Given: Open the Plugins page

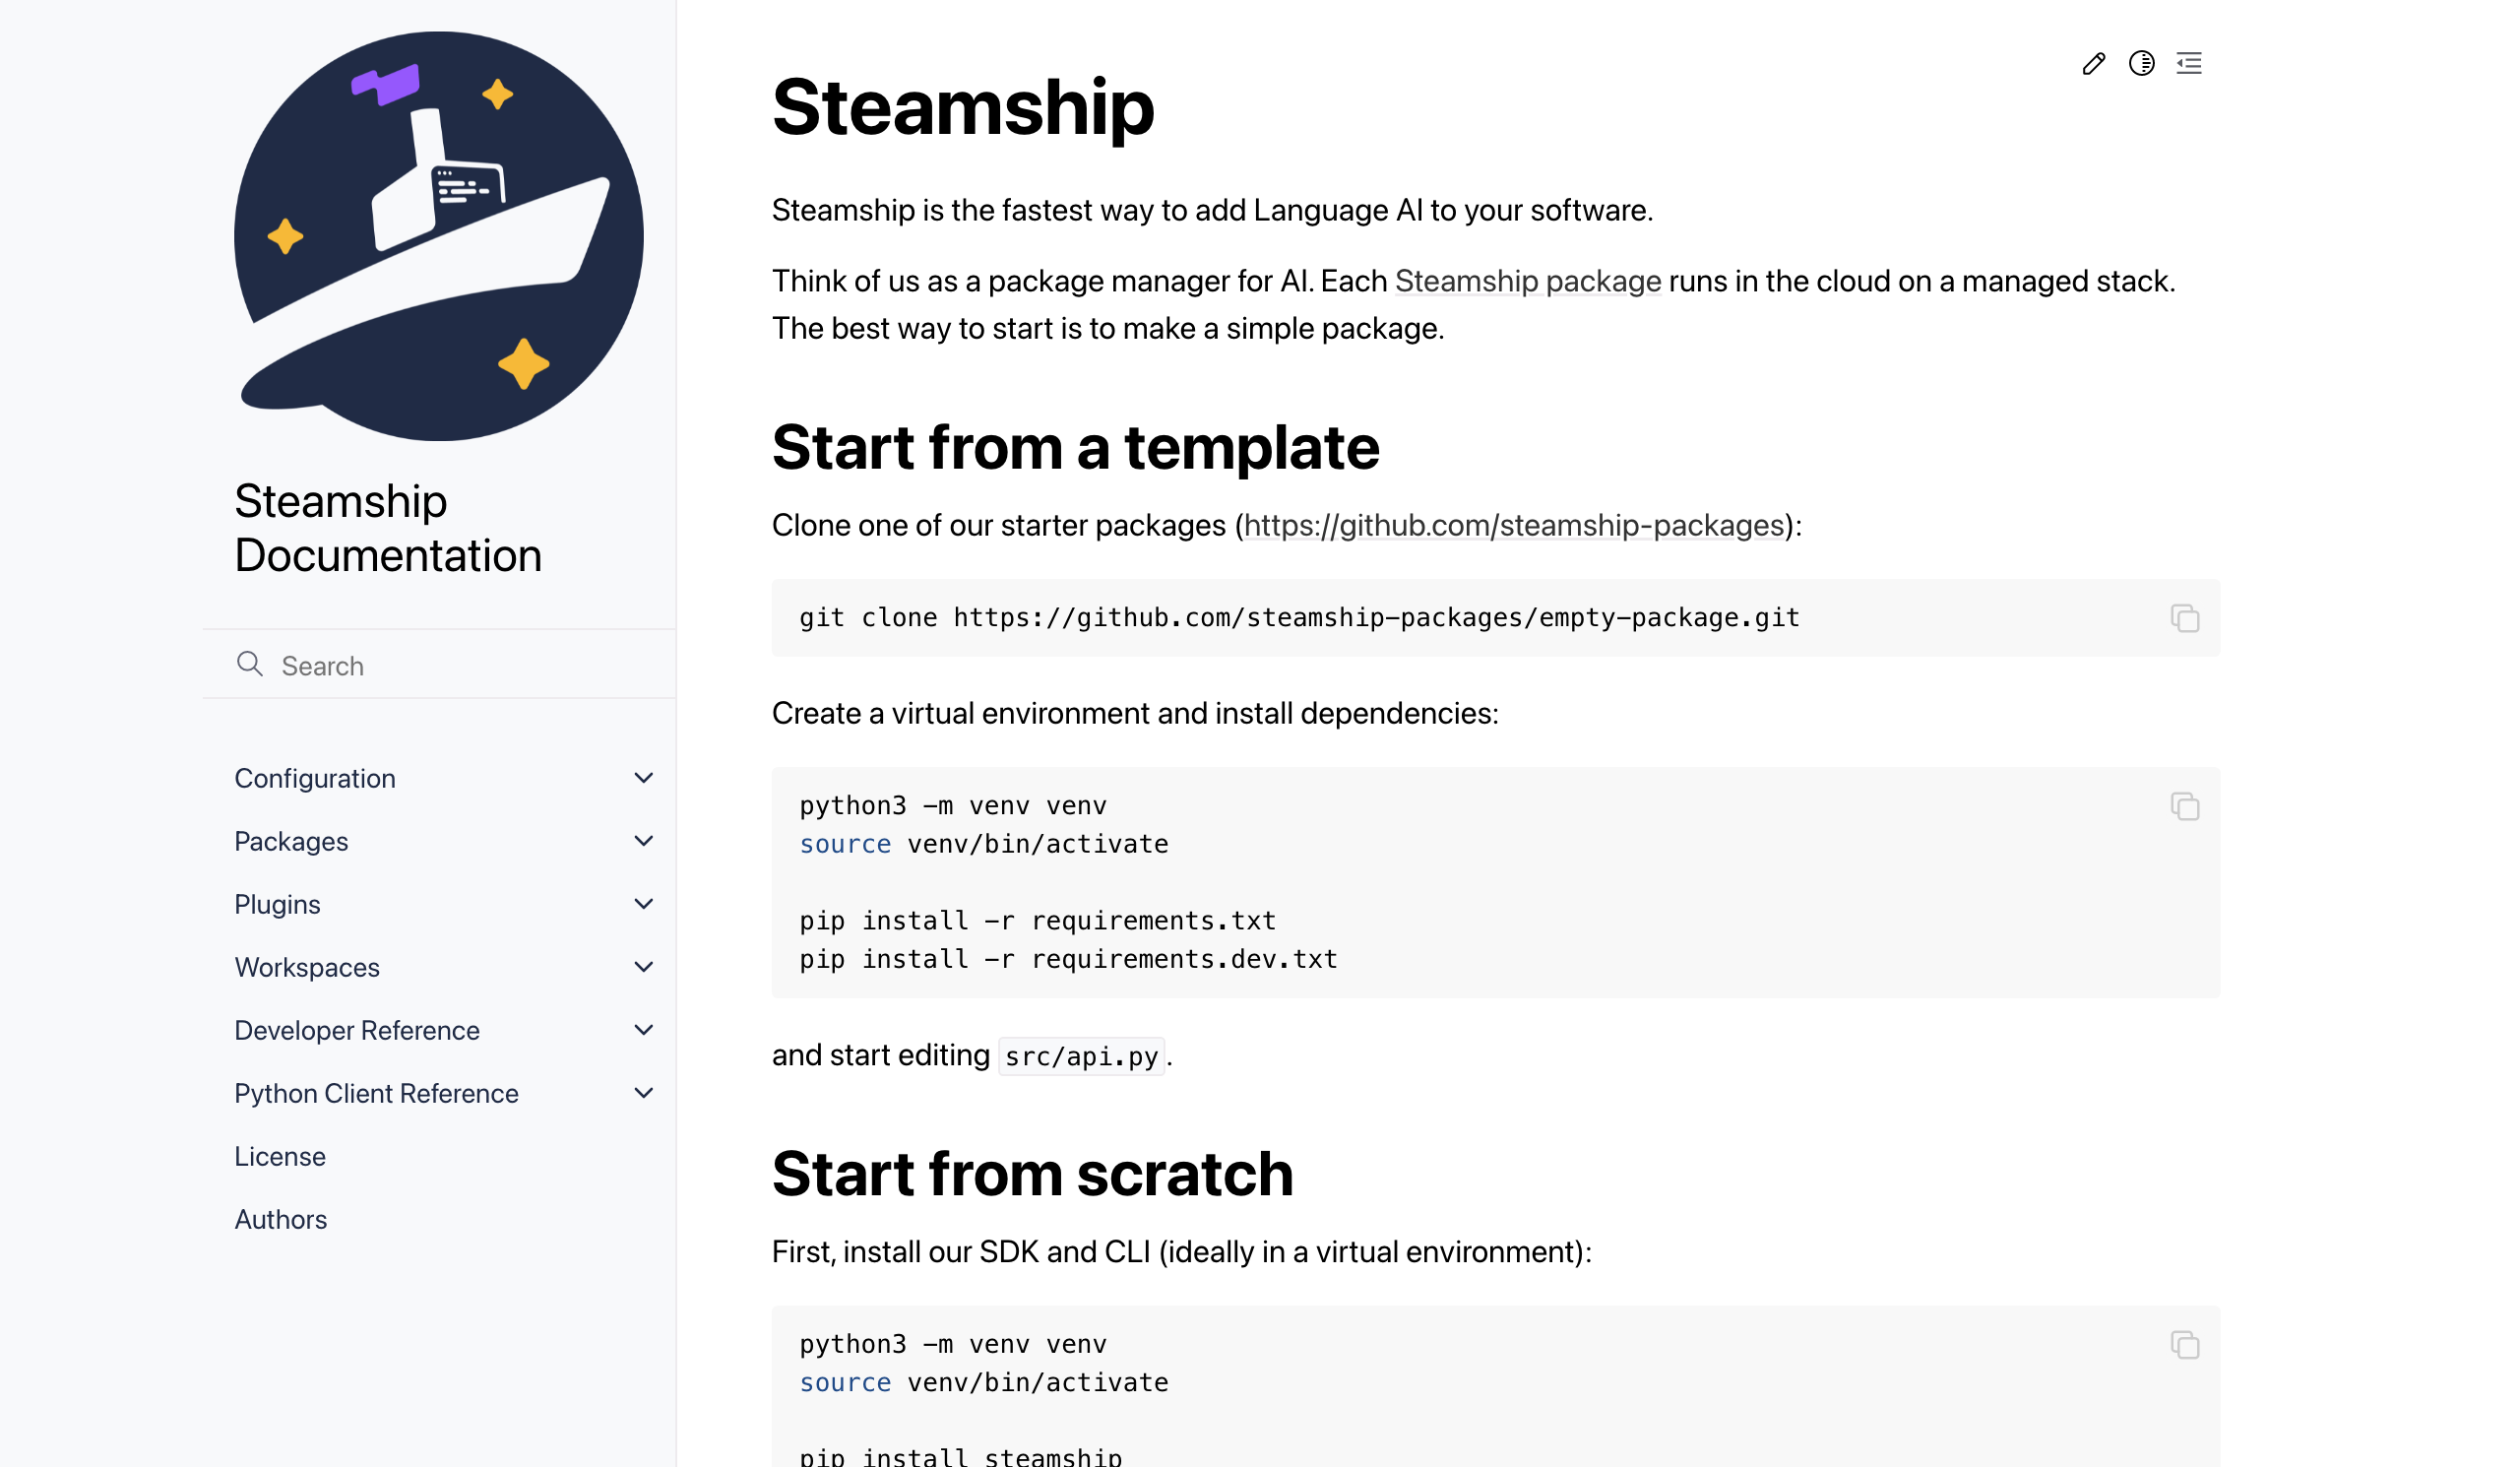Looking at the screenshot, I should tap(277, 904).
